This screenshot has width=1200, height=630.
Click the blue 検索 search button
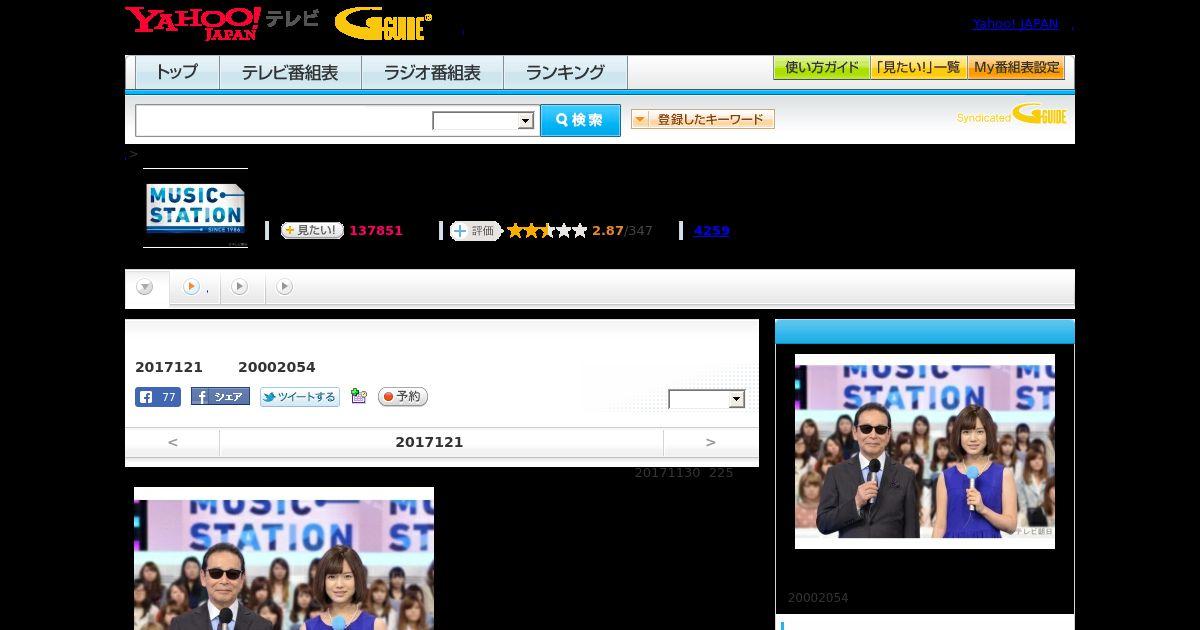tap(580, 120)
